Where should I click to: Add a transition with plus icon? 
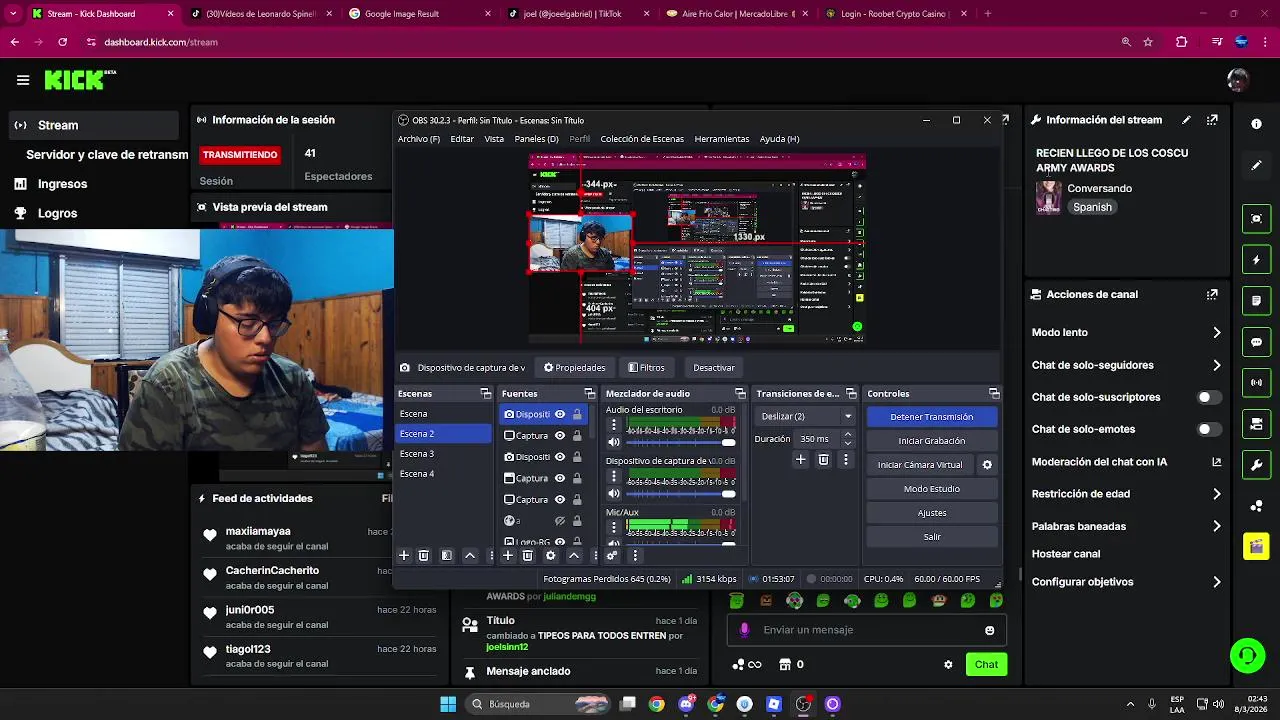click(x=800, y=460)
